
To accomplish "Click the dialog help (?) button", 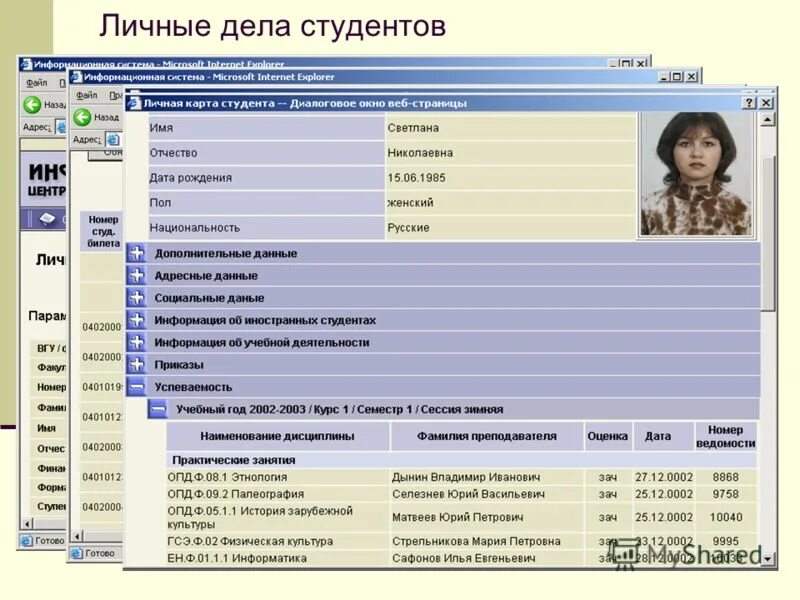I will tap(749, 102).
